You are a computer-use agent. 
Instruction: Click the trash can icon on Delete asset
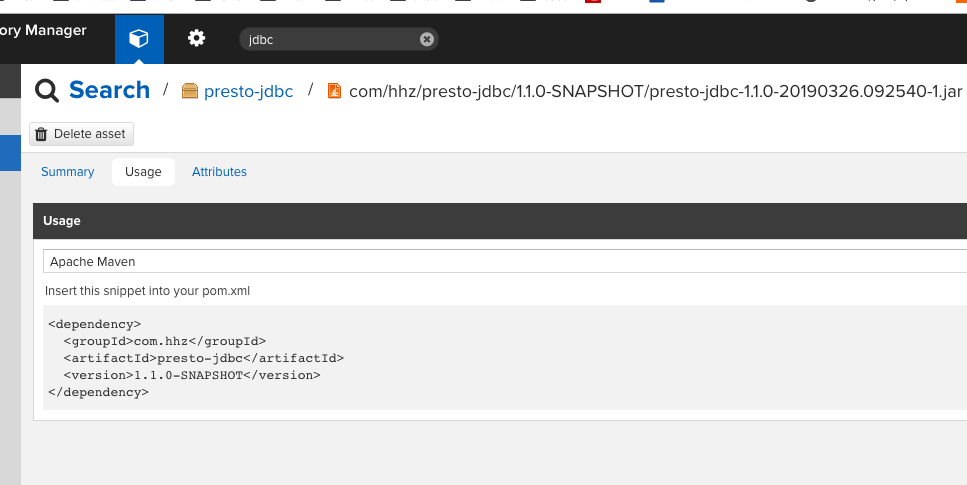click(41, 134)
